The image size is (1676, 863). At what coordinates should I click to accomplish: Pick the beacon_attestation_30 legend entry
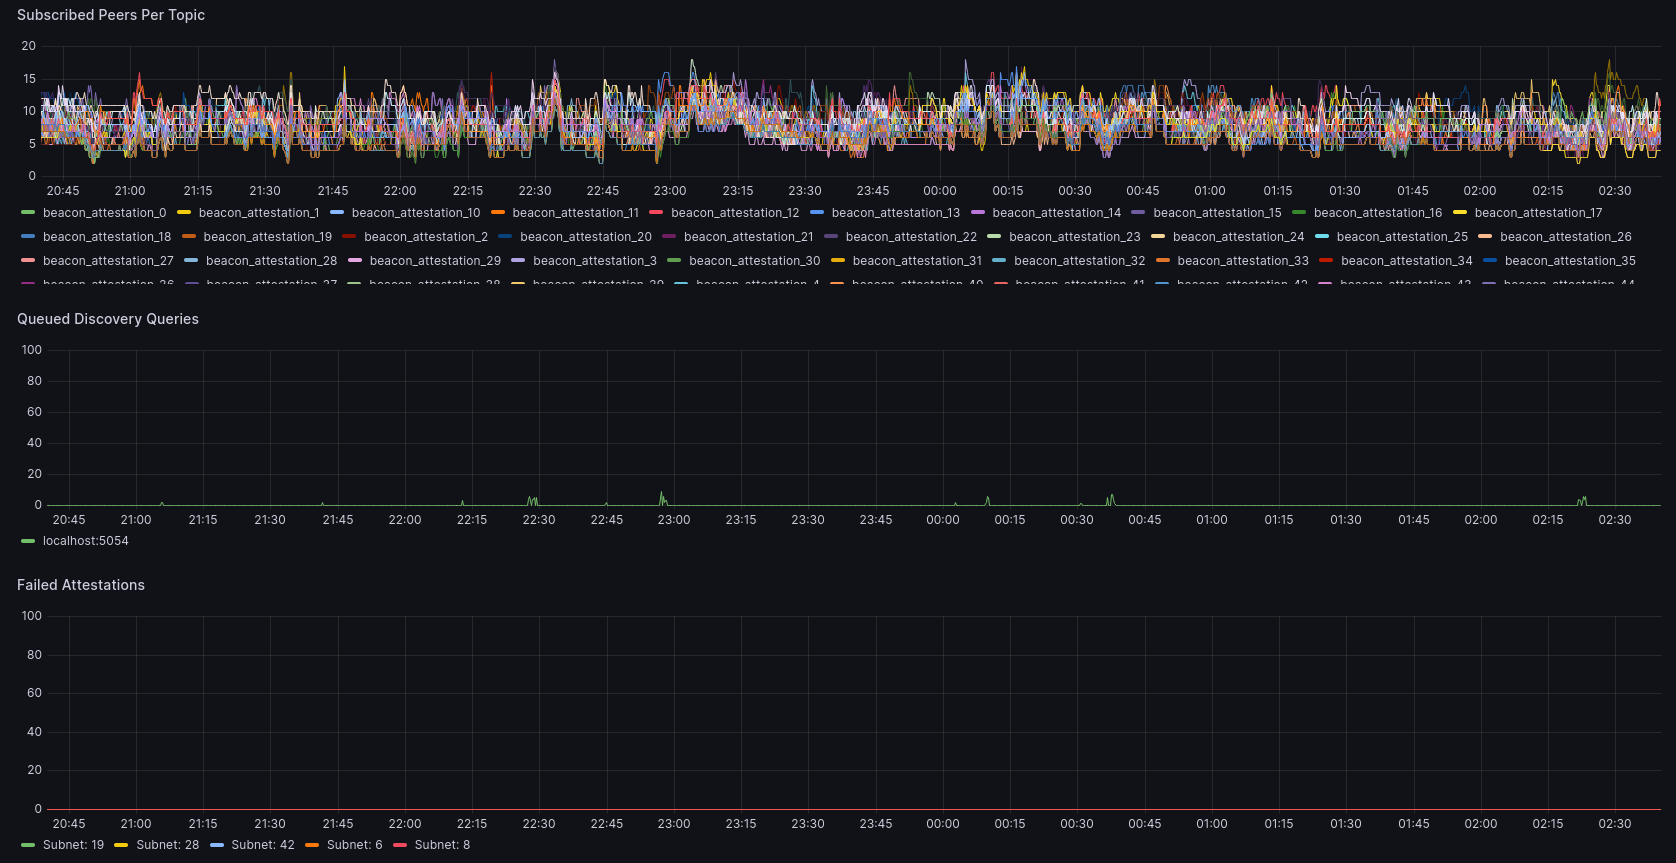point(755,261)
